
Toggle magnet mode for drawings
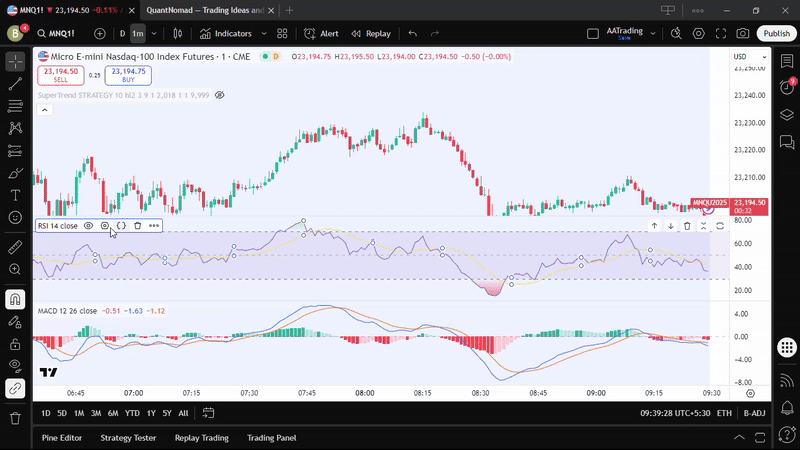click(x=15, y=299)
